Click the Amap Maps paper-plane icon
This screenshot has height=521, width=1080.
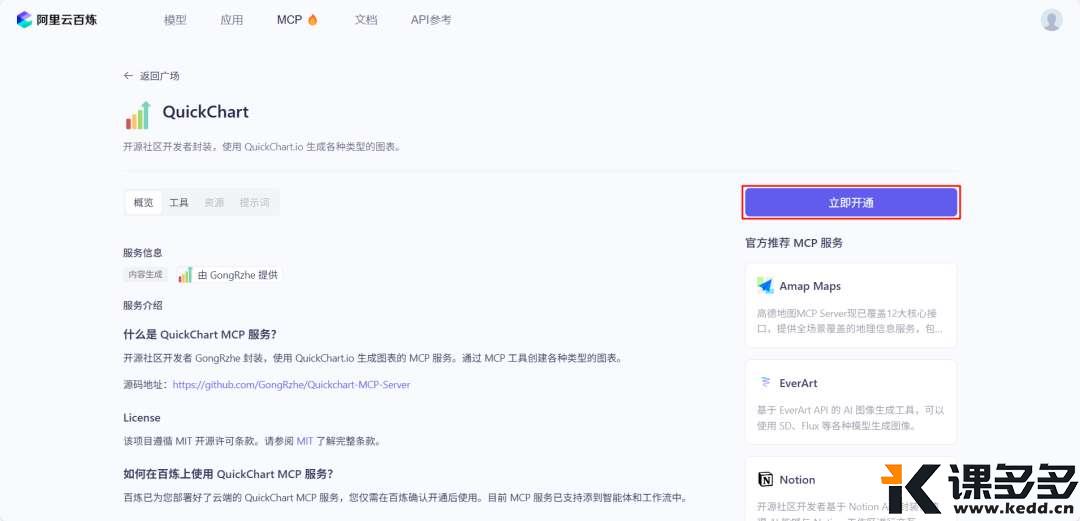[x=765, y=285]
